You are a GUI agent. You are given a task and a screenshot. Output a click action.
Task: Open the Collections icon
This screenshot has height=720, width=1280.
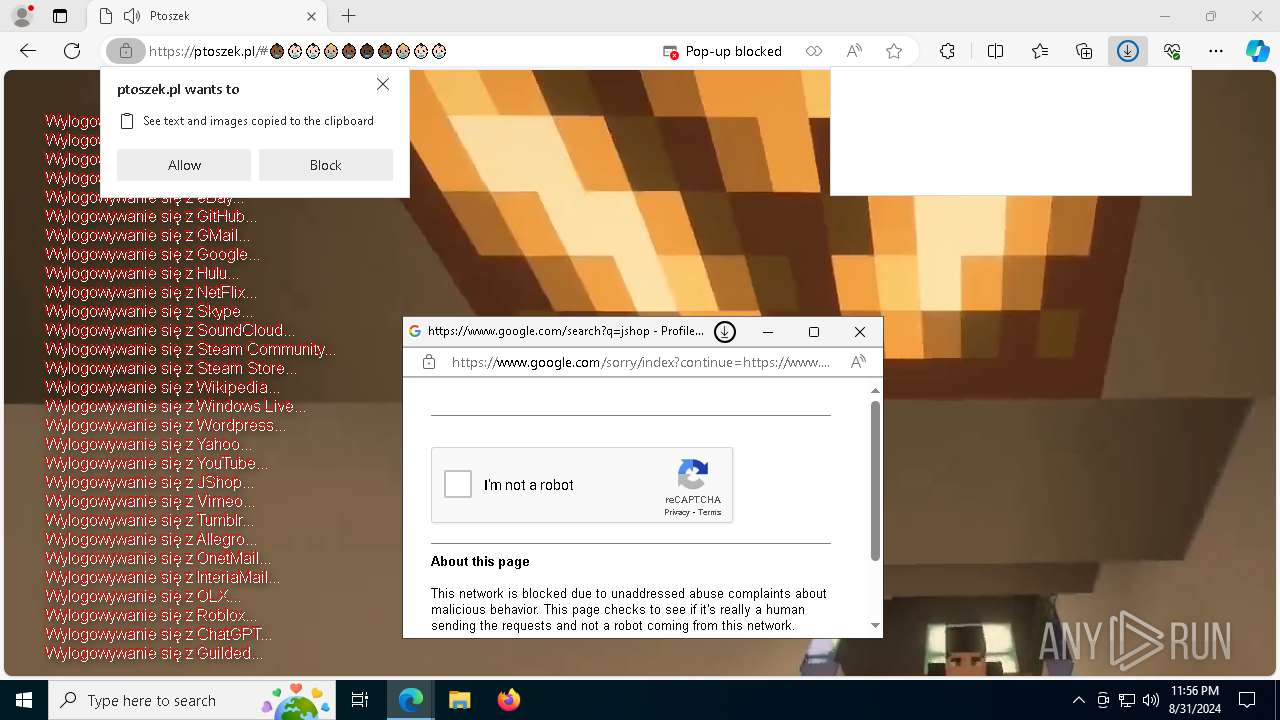point(1084,51)
